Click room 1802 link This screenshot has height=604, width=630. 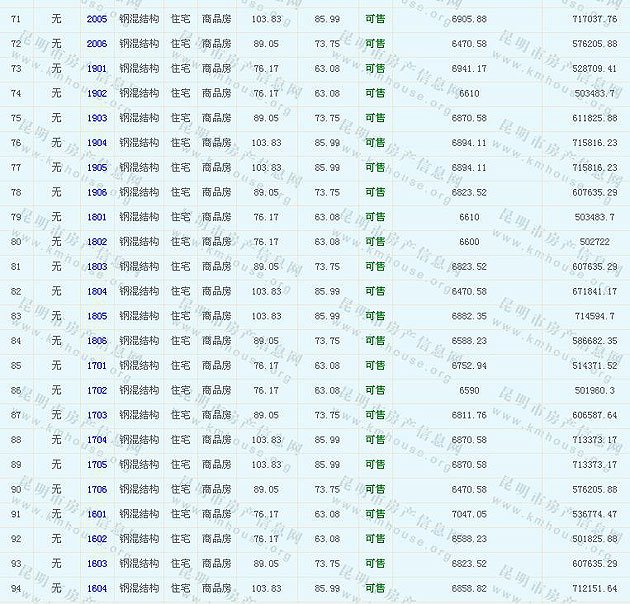[x=97, y=242]
